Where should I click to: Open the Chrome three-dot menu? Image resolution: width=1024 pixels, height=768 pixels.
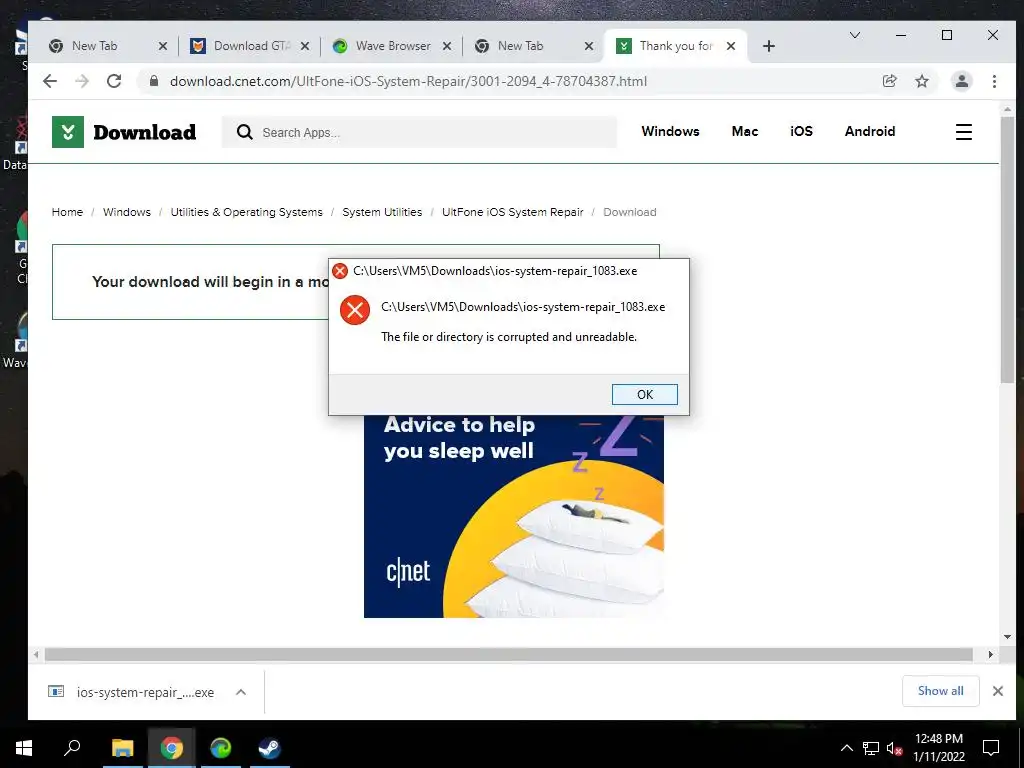tap(994, 81)
